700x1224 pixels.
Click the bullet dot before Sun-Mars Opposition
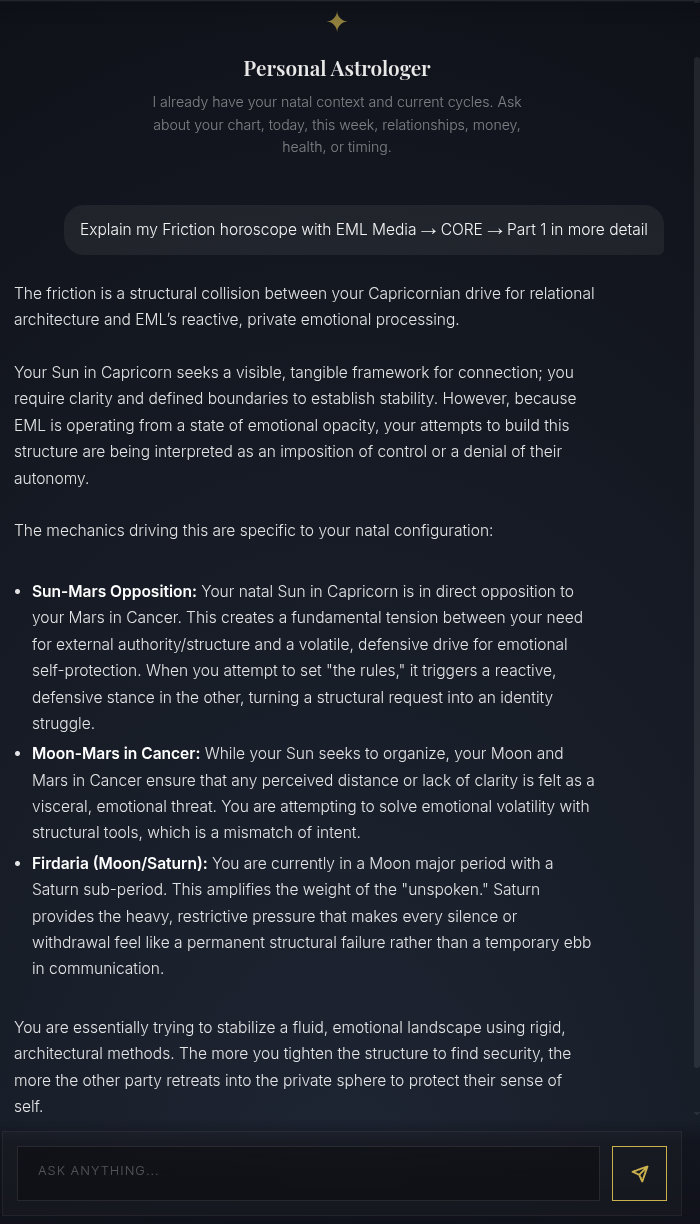(18, 592)
